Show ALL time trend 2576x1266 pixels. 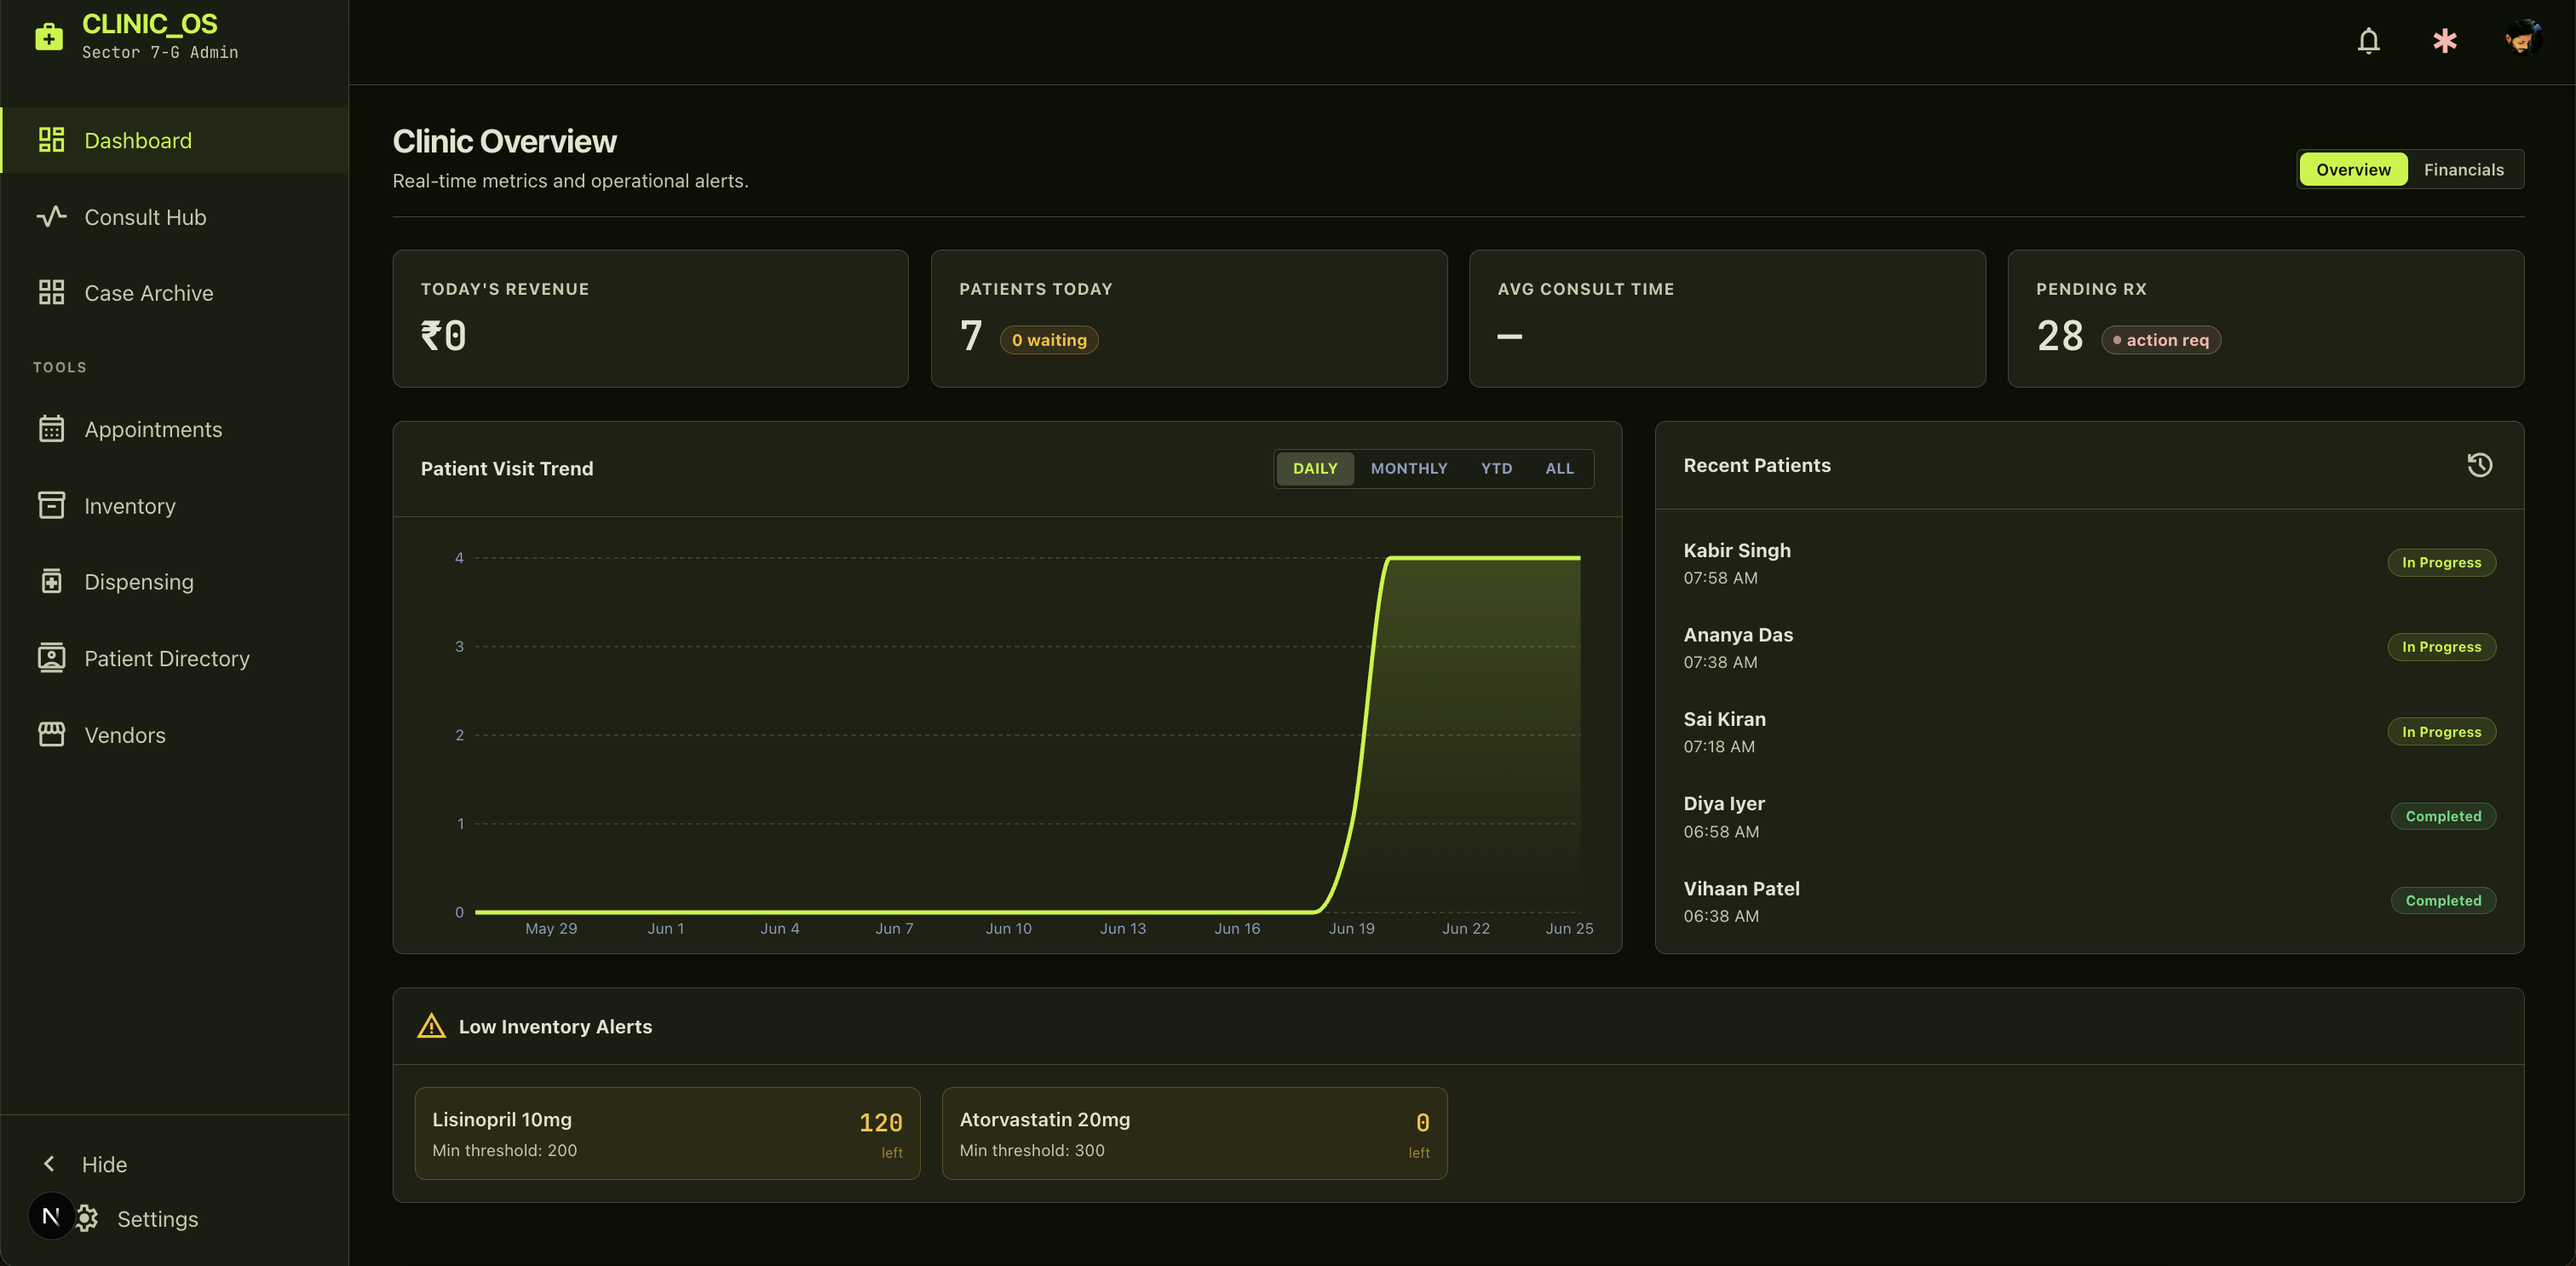(1559, 468)
